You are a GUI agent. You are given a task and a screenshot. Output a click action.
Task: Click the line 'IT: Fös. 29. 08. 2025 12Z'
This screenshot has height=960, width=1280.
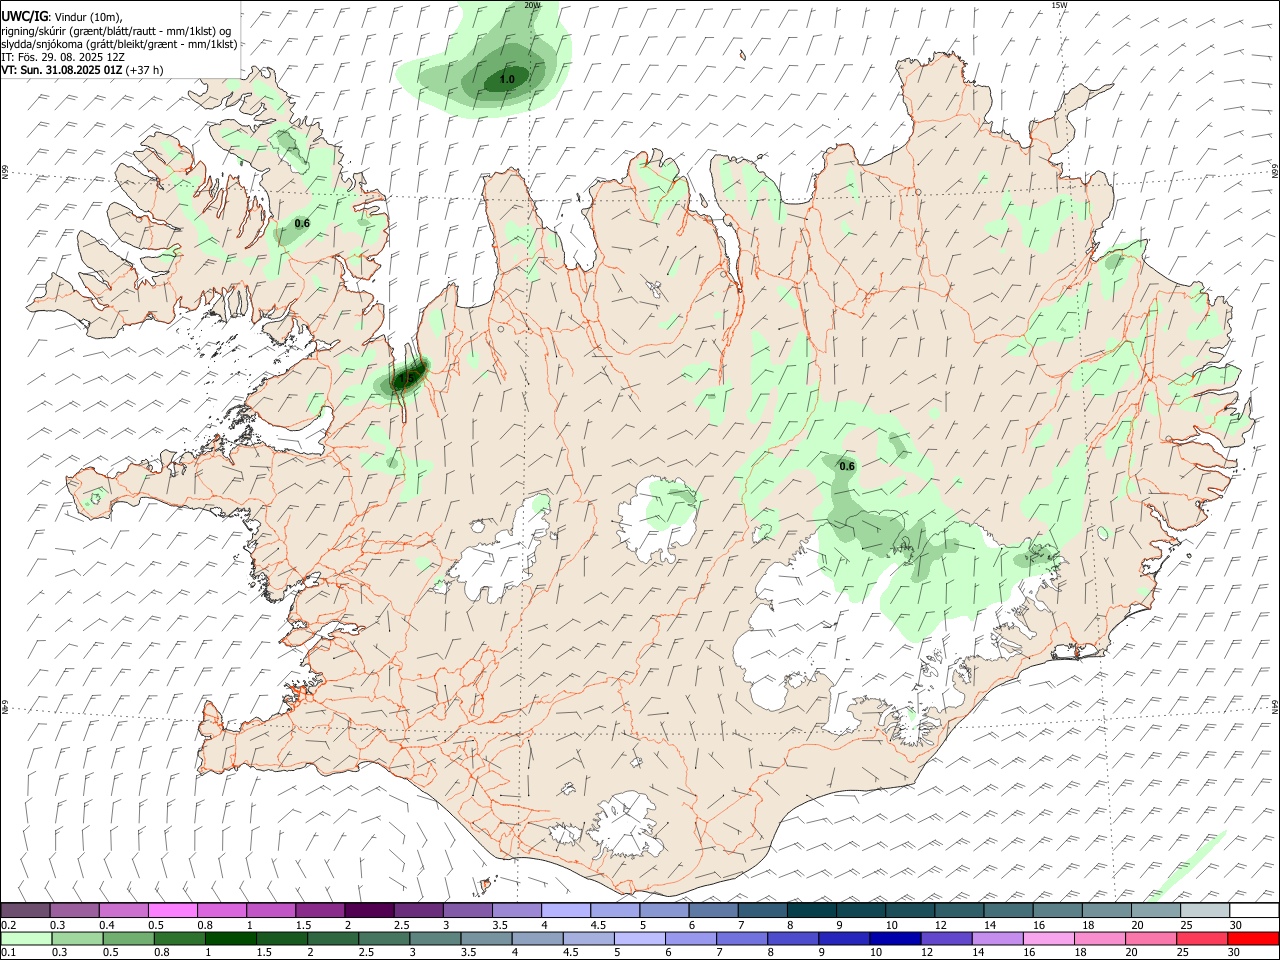[63, 57]
